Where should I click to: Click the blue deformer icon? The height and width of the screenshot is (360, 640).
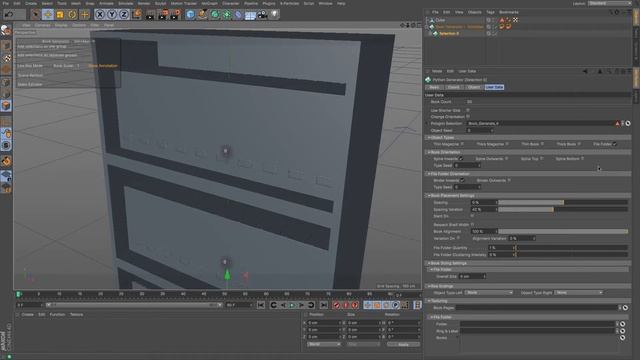(238, 15)
